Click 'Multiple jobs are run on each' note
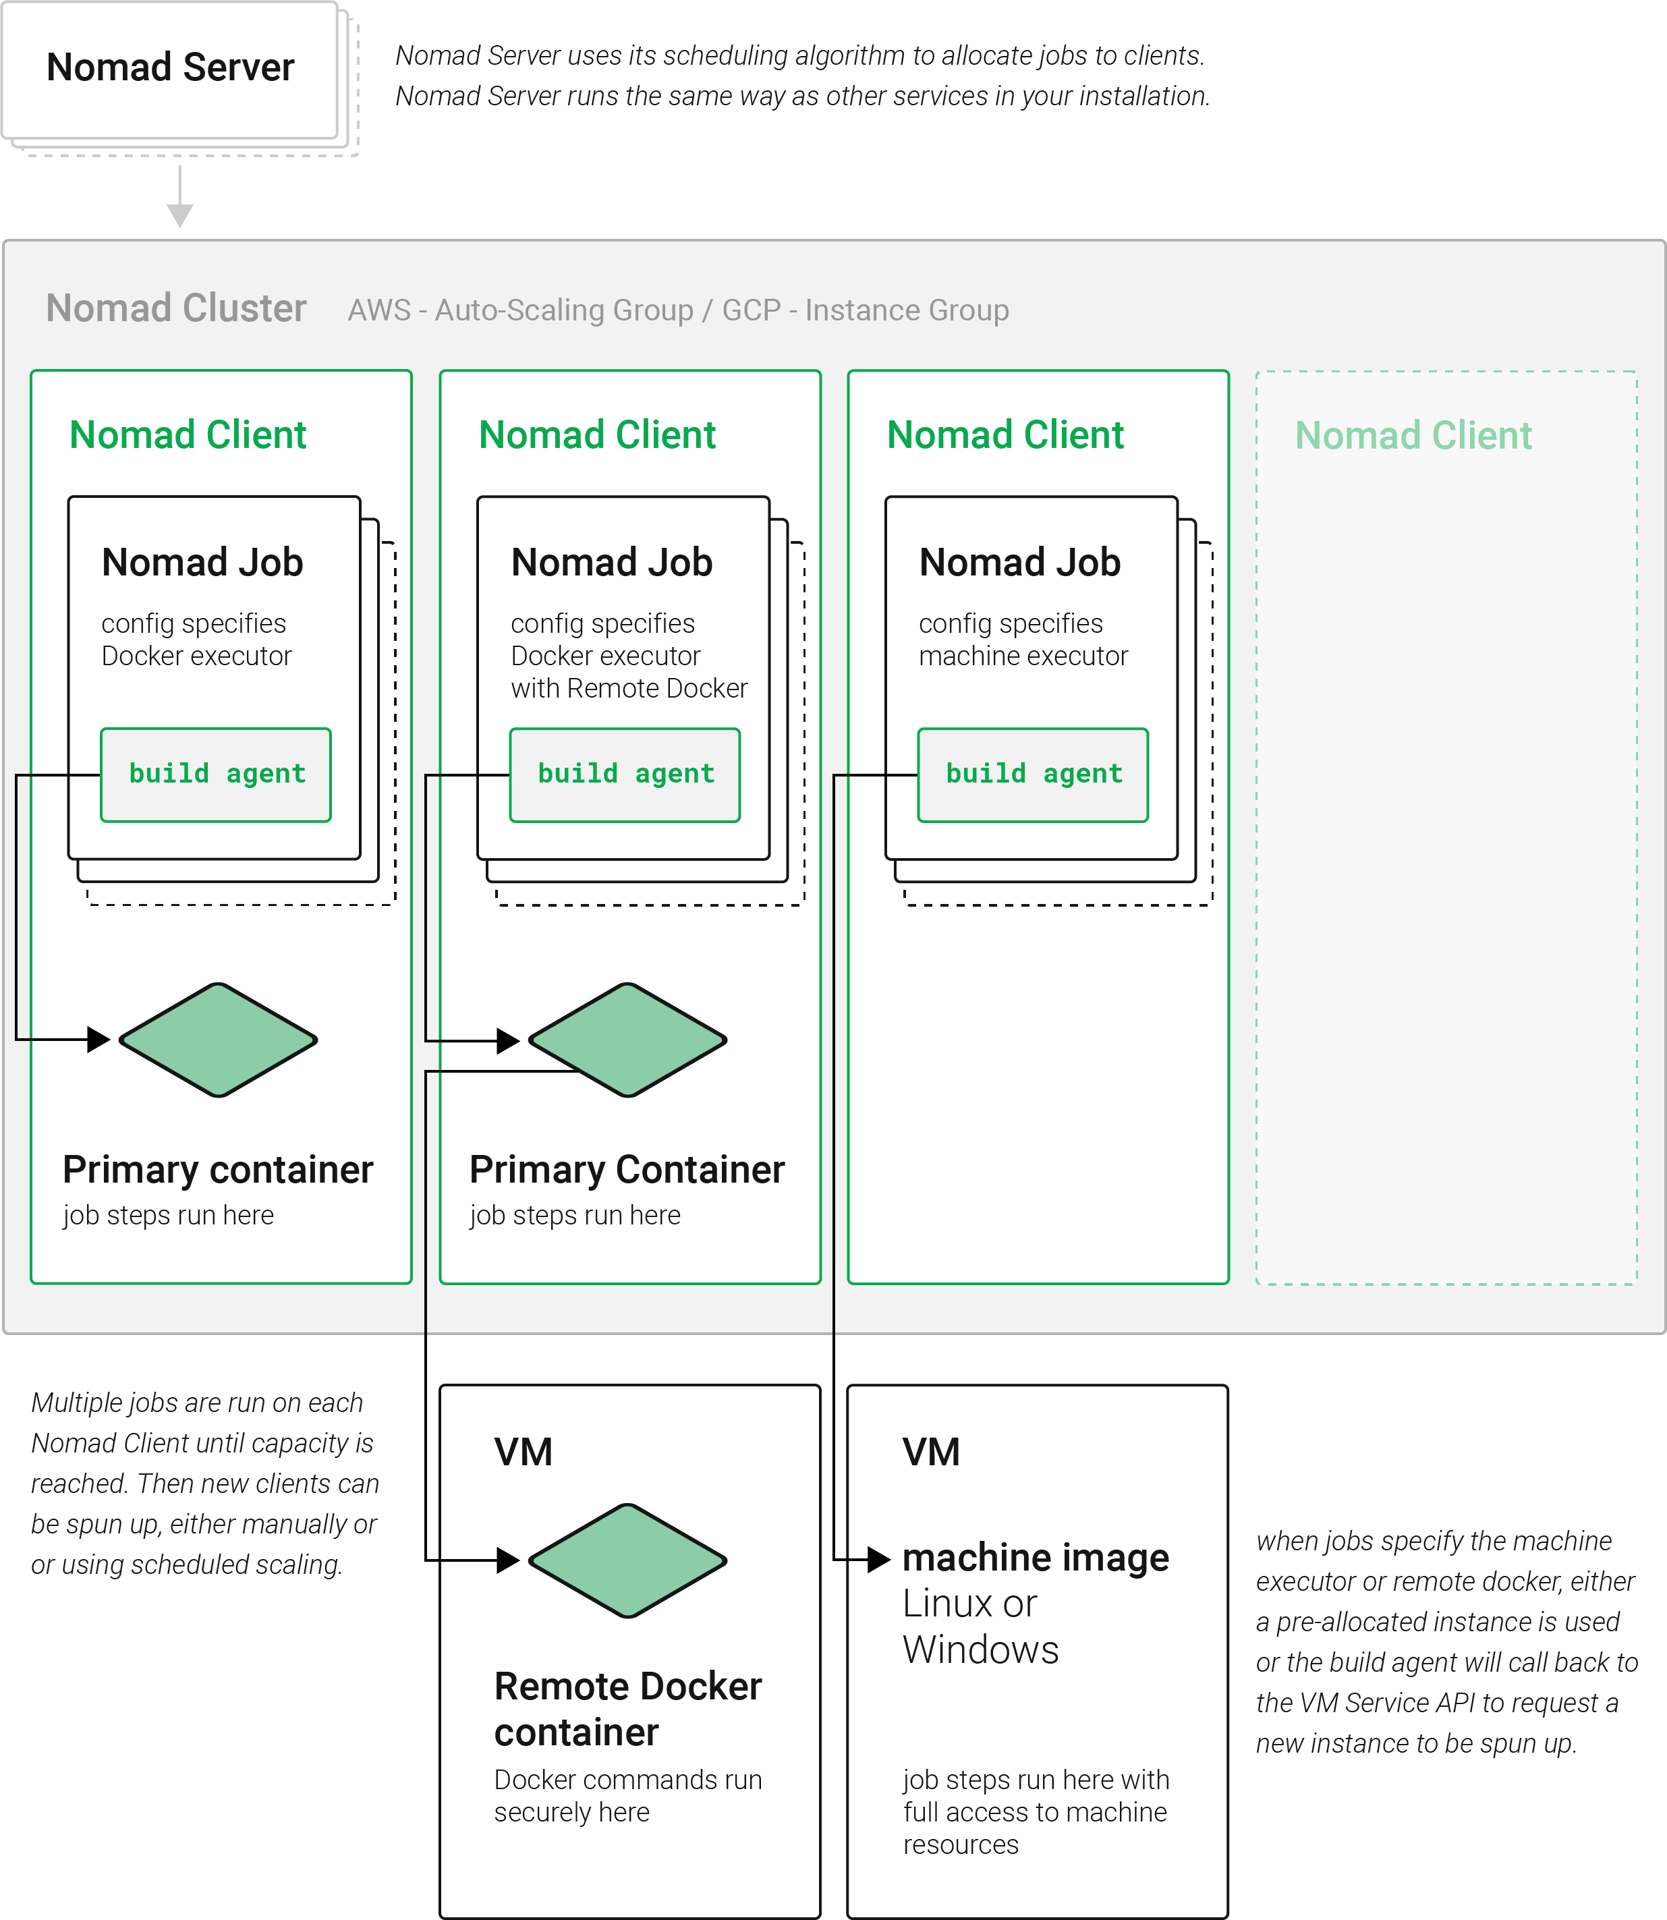1667x1920 pixels. (x=205, y=1483)
